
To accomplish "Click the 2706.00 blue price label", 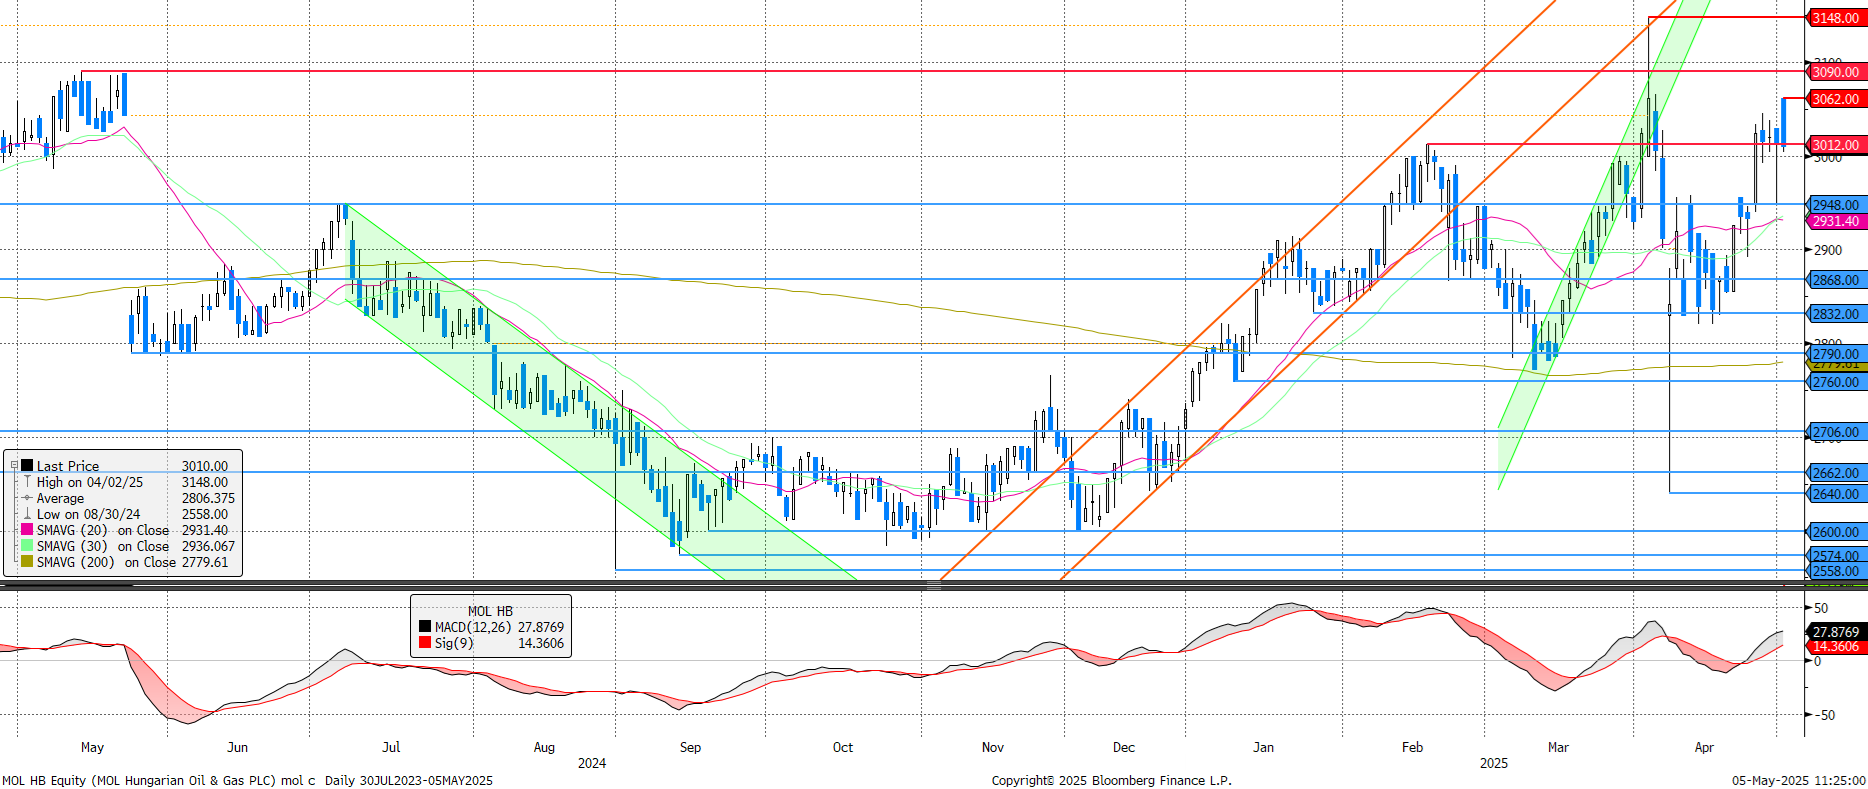I will click(1836, 432).
